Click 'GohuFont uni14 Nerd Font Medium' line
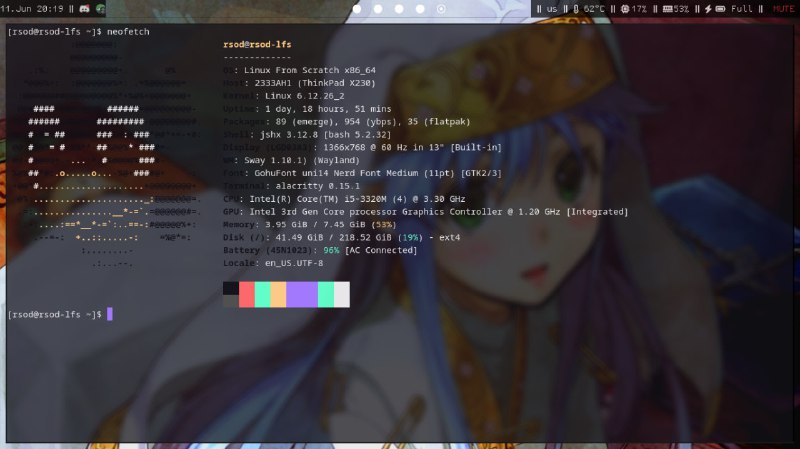The image size is (800, 449). pyautogui.click(x=378, y=173)
